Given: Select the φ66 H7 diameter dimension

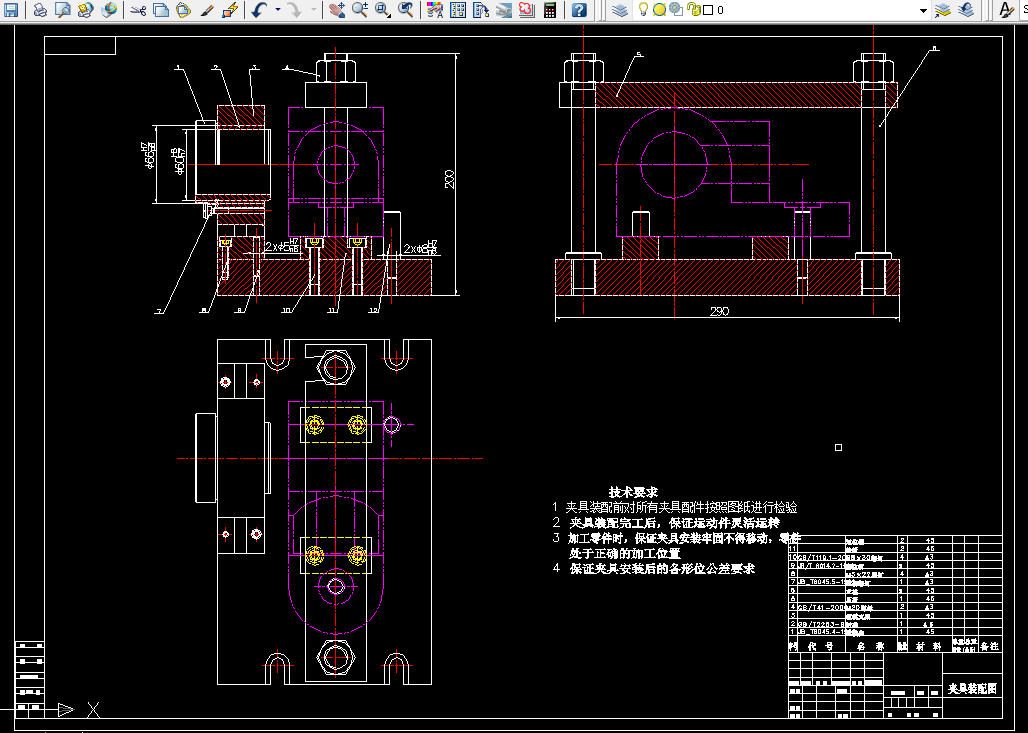Looking at the screenshot, I should 150,157.
